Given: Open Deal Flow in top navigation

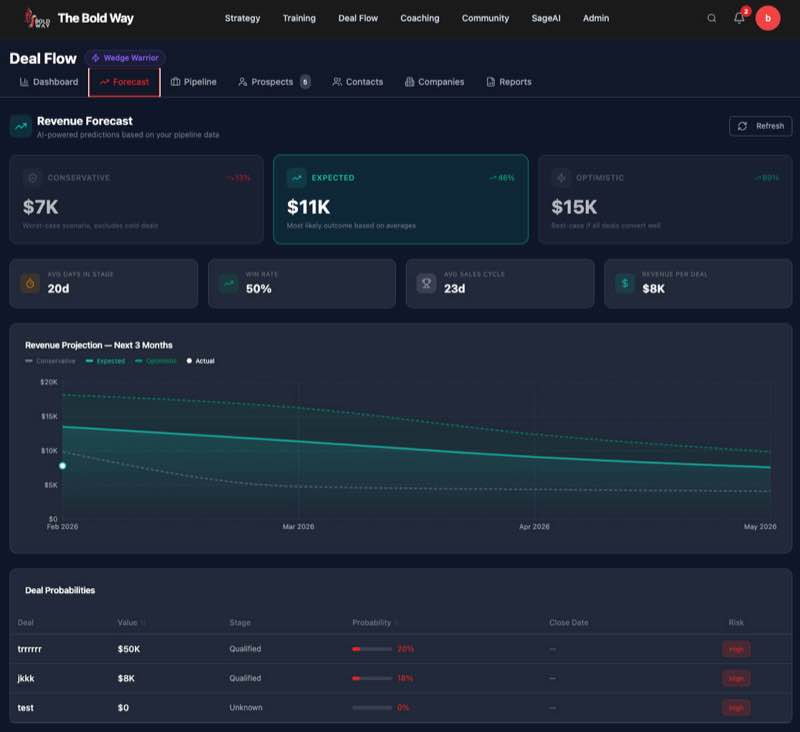Looking at the screenshot, I should pos(358,18).
